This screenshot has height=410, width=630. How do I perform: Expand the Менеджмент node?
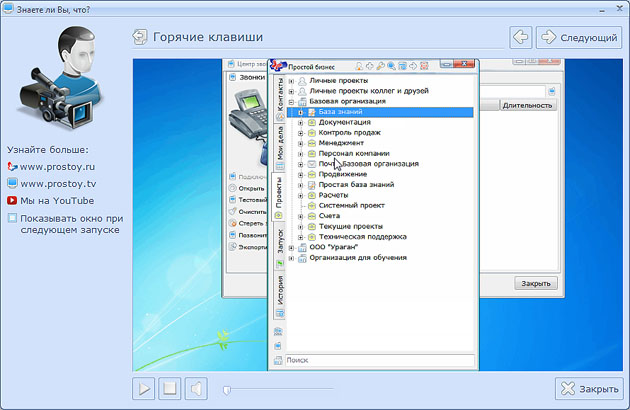[301, 144]
